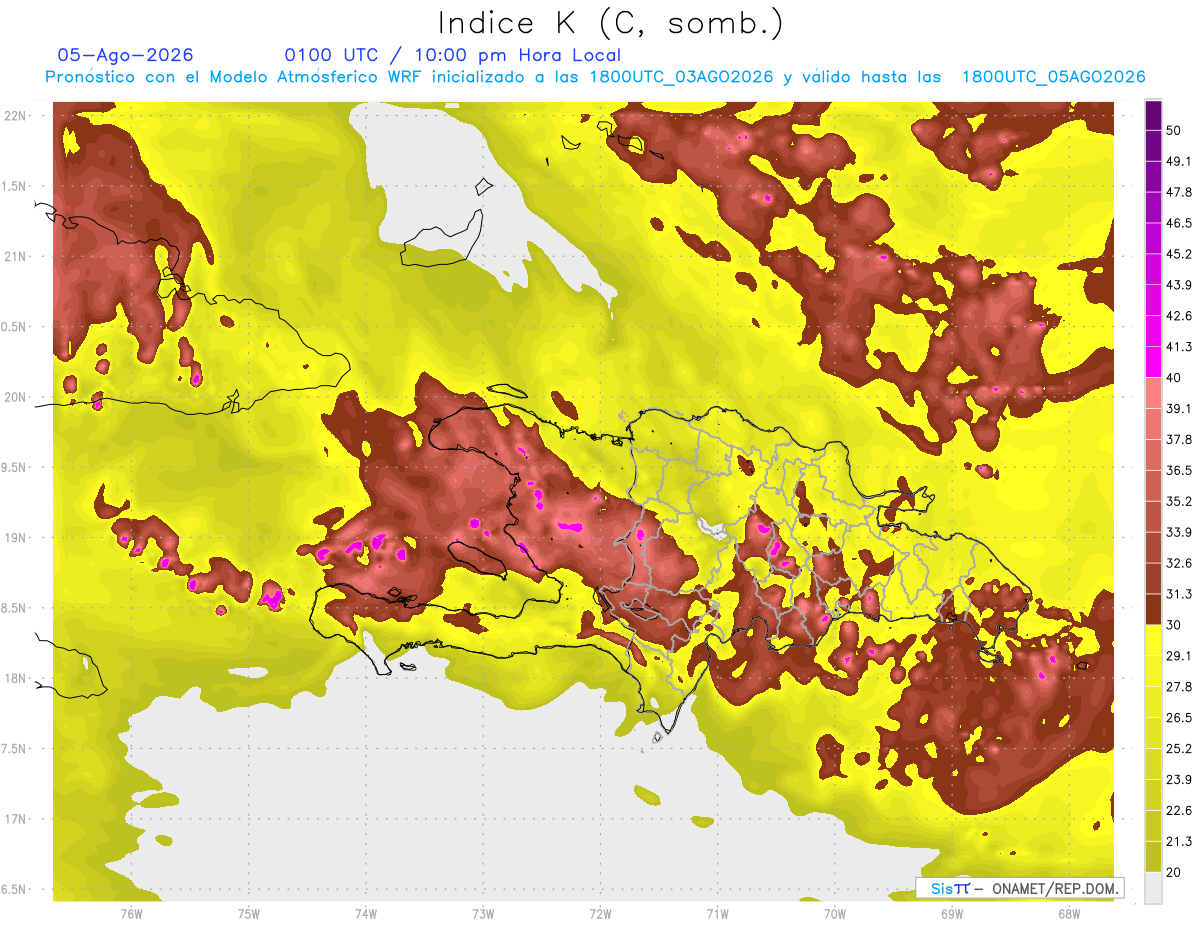Screen dimensions: 1200x927
Task: Click the longitude label "75W"
Action: [249, 913]
